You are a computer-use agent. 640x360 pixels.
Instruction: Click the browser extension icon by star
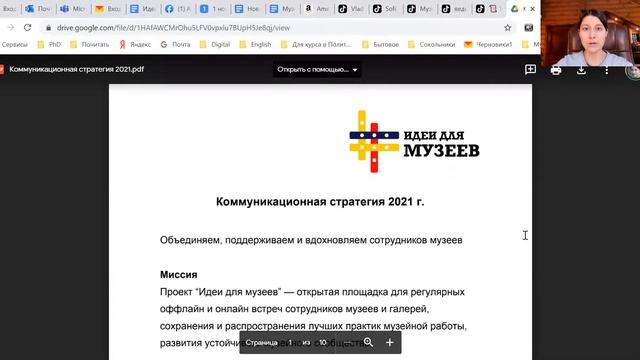[529, 28]
